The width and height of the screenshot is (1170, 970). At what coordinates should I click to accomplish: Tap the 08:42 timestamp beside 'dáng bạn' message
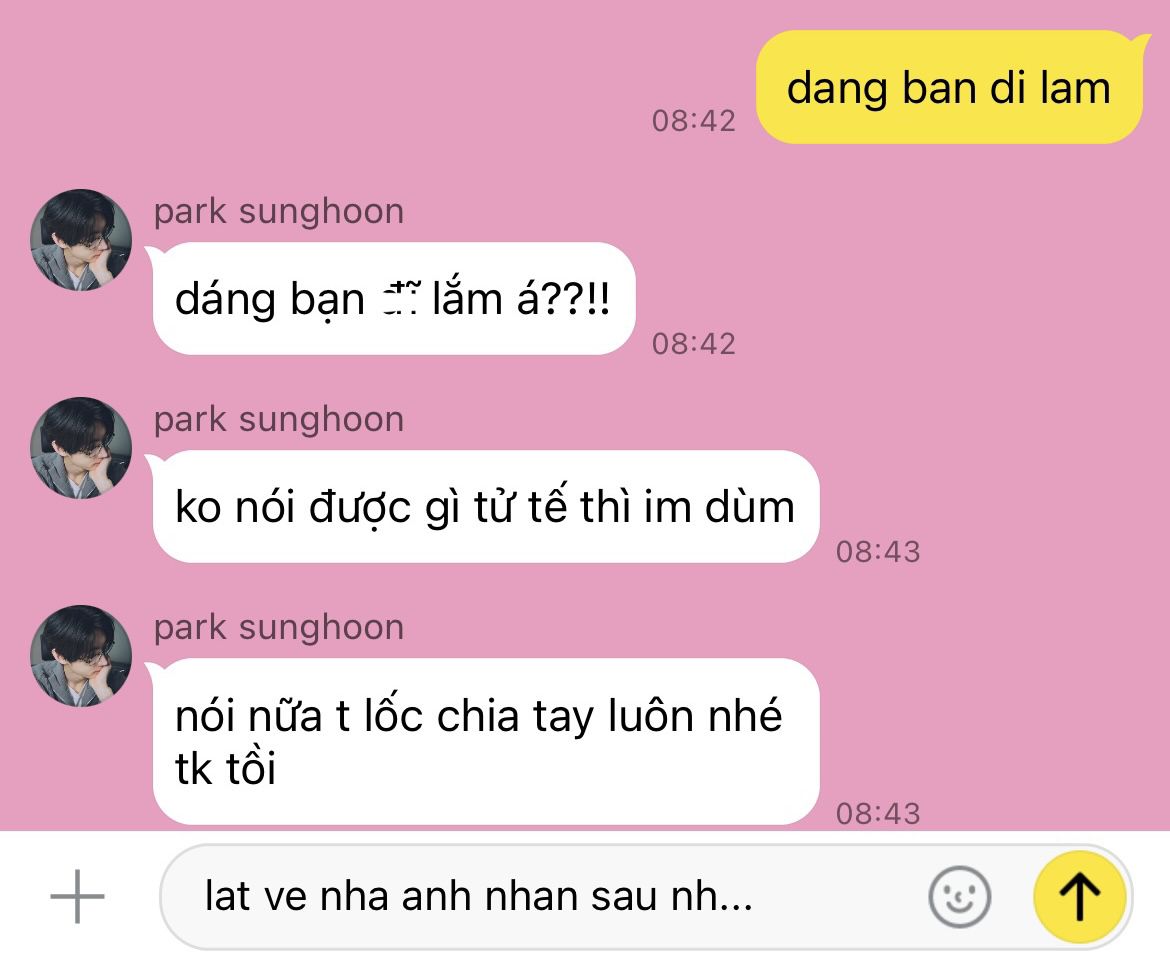694,344
